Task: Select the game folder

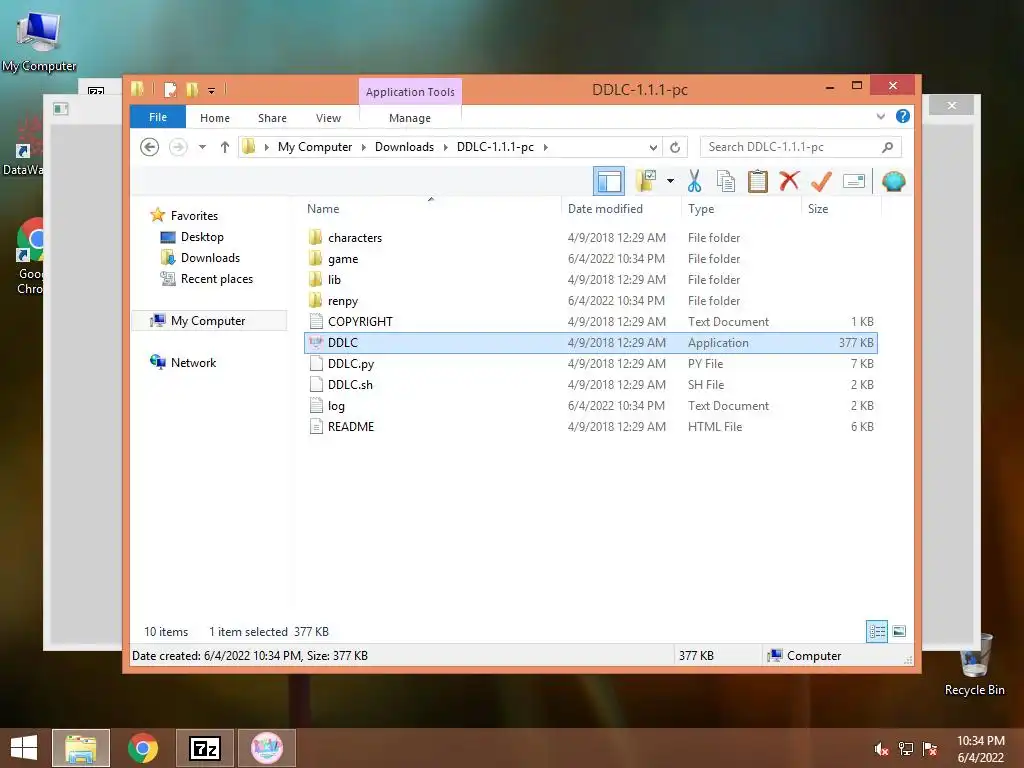Action: [x=590, y=259]
